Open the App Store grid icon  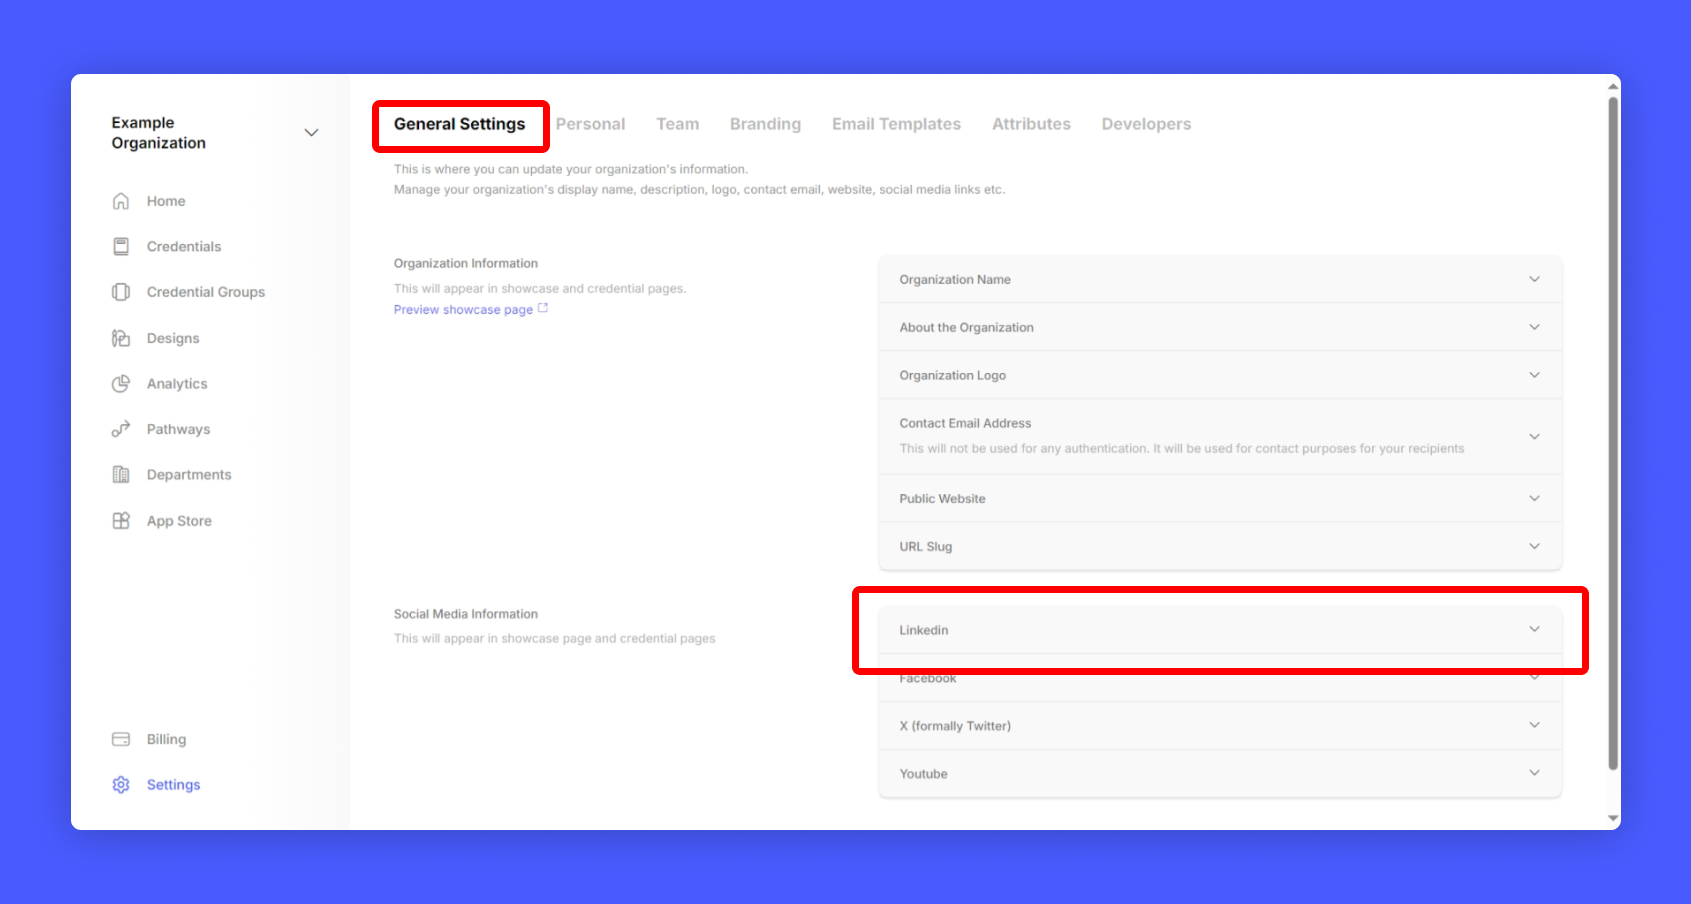pyautogui.click(x=121, y=521)
